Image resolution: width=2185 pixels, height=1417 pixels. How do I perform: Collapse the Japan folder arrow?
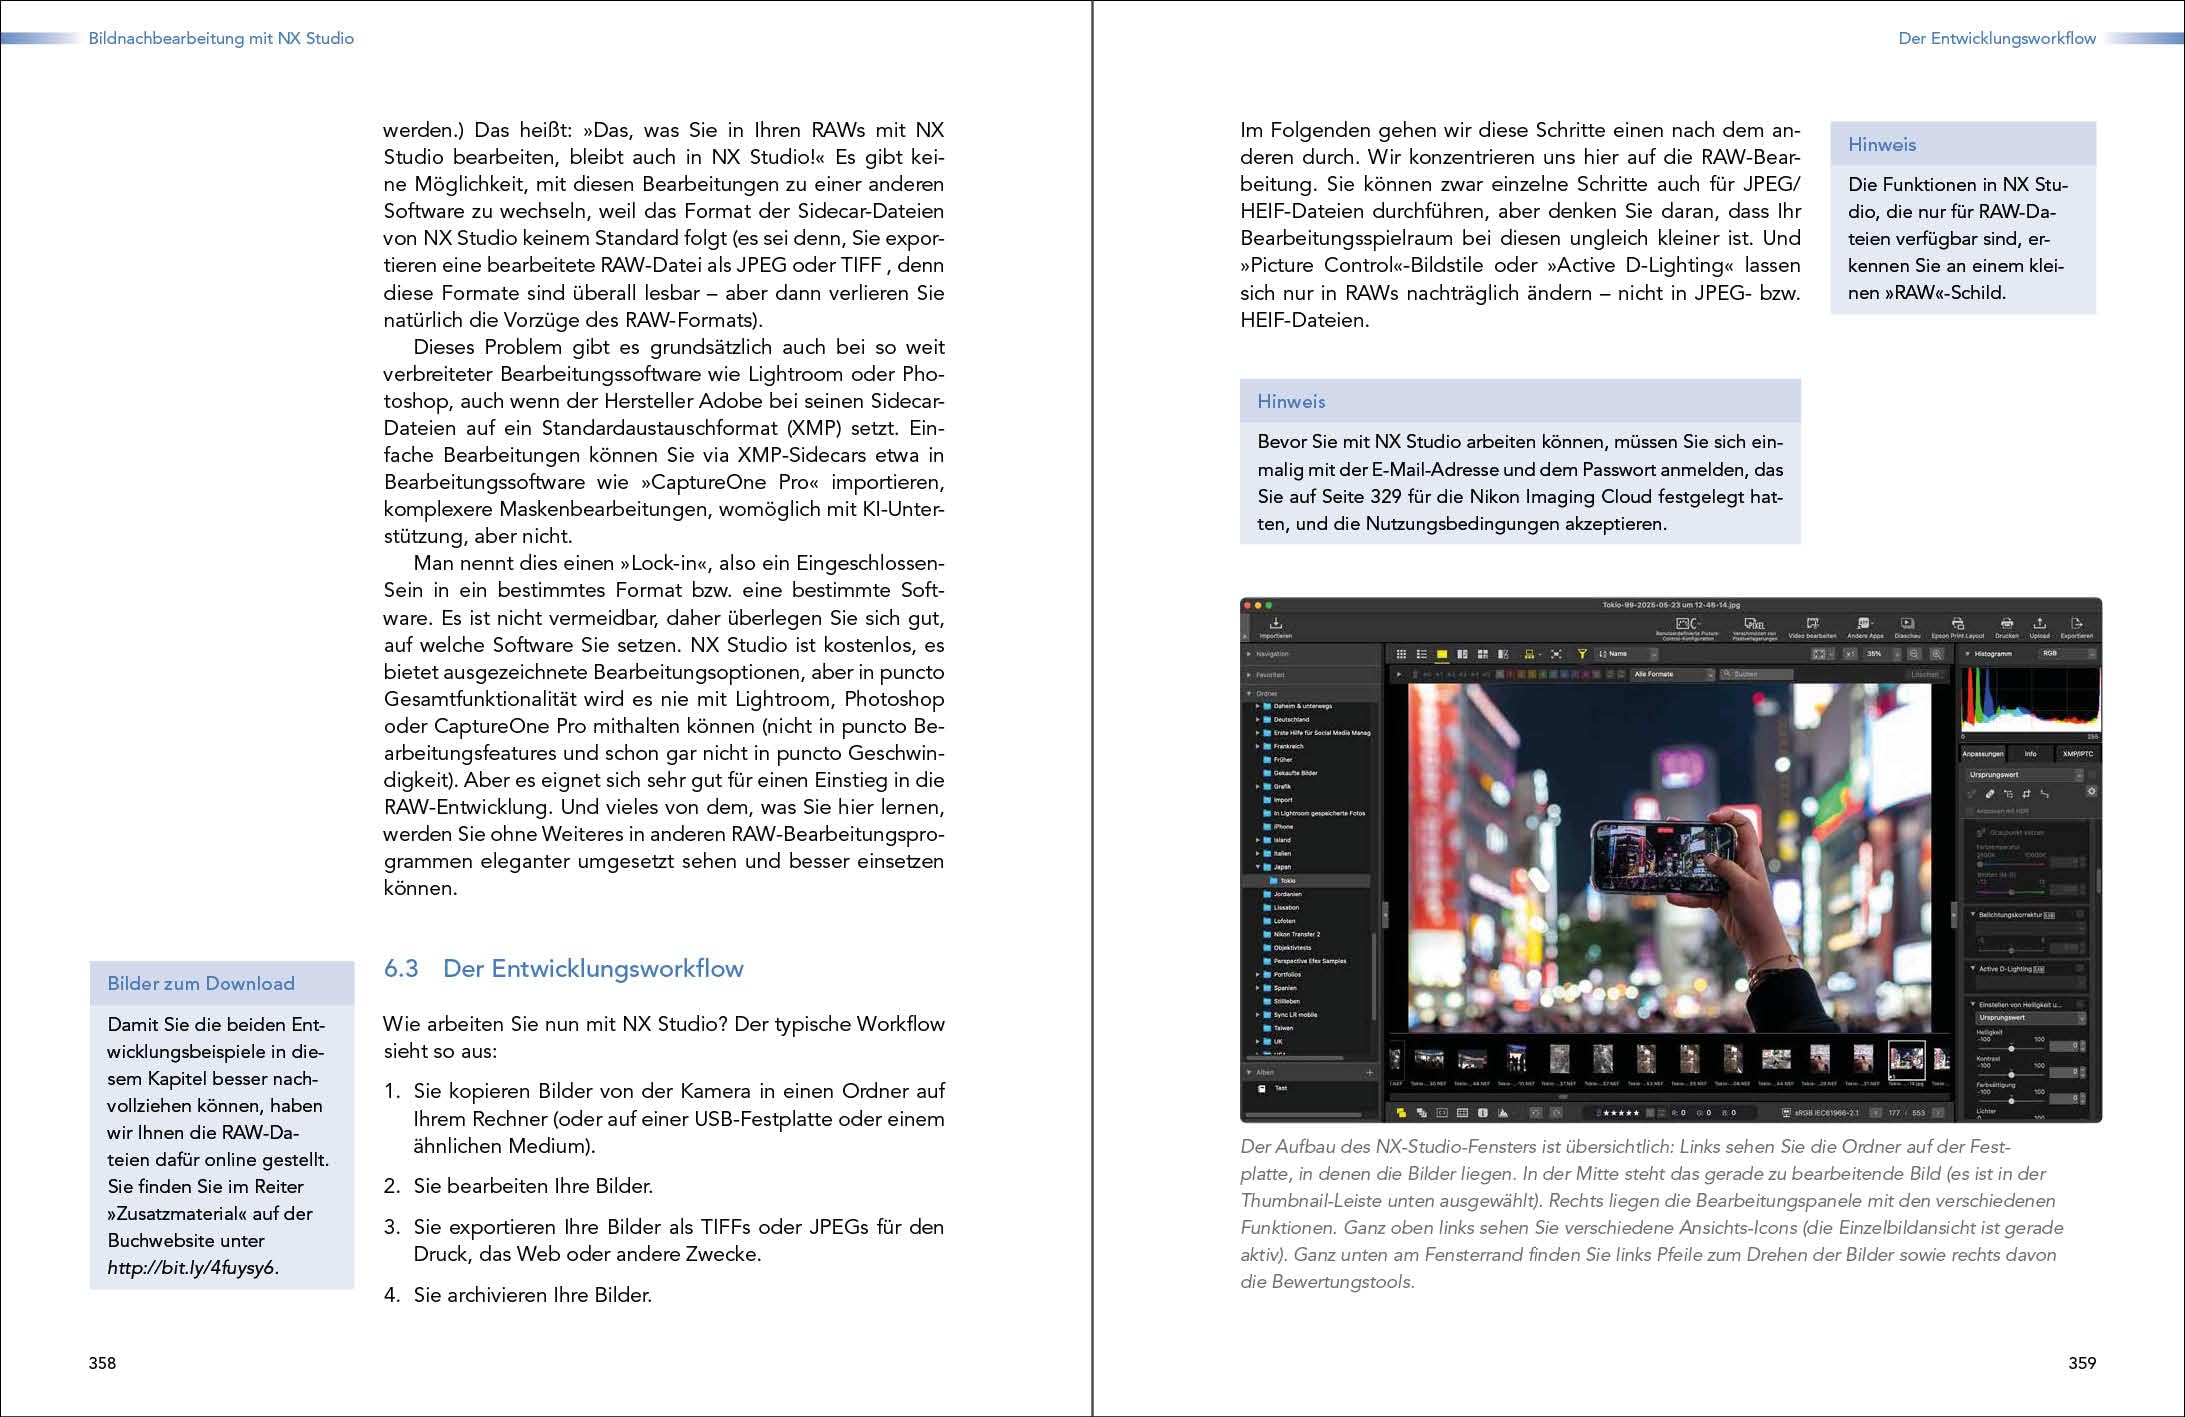pyautogui.click(x=1258, y=867)
